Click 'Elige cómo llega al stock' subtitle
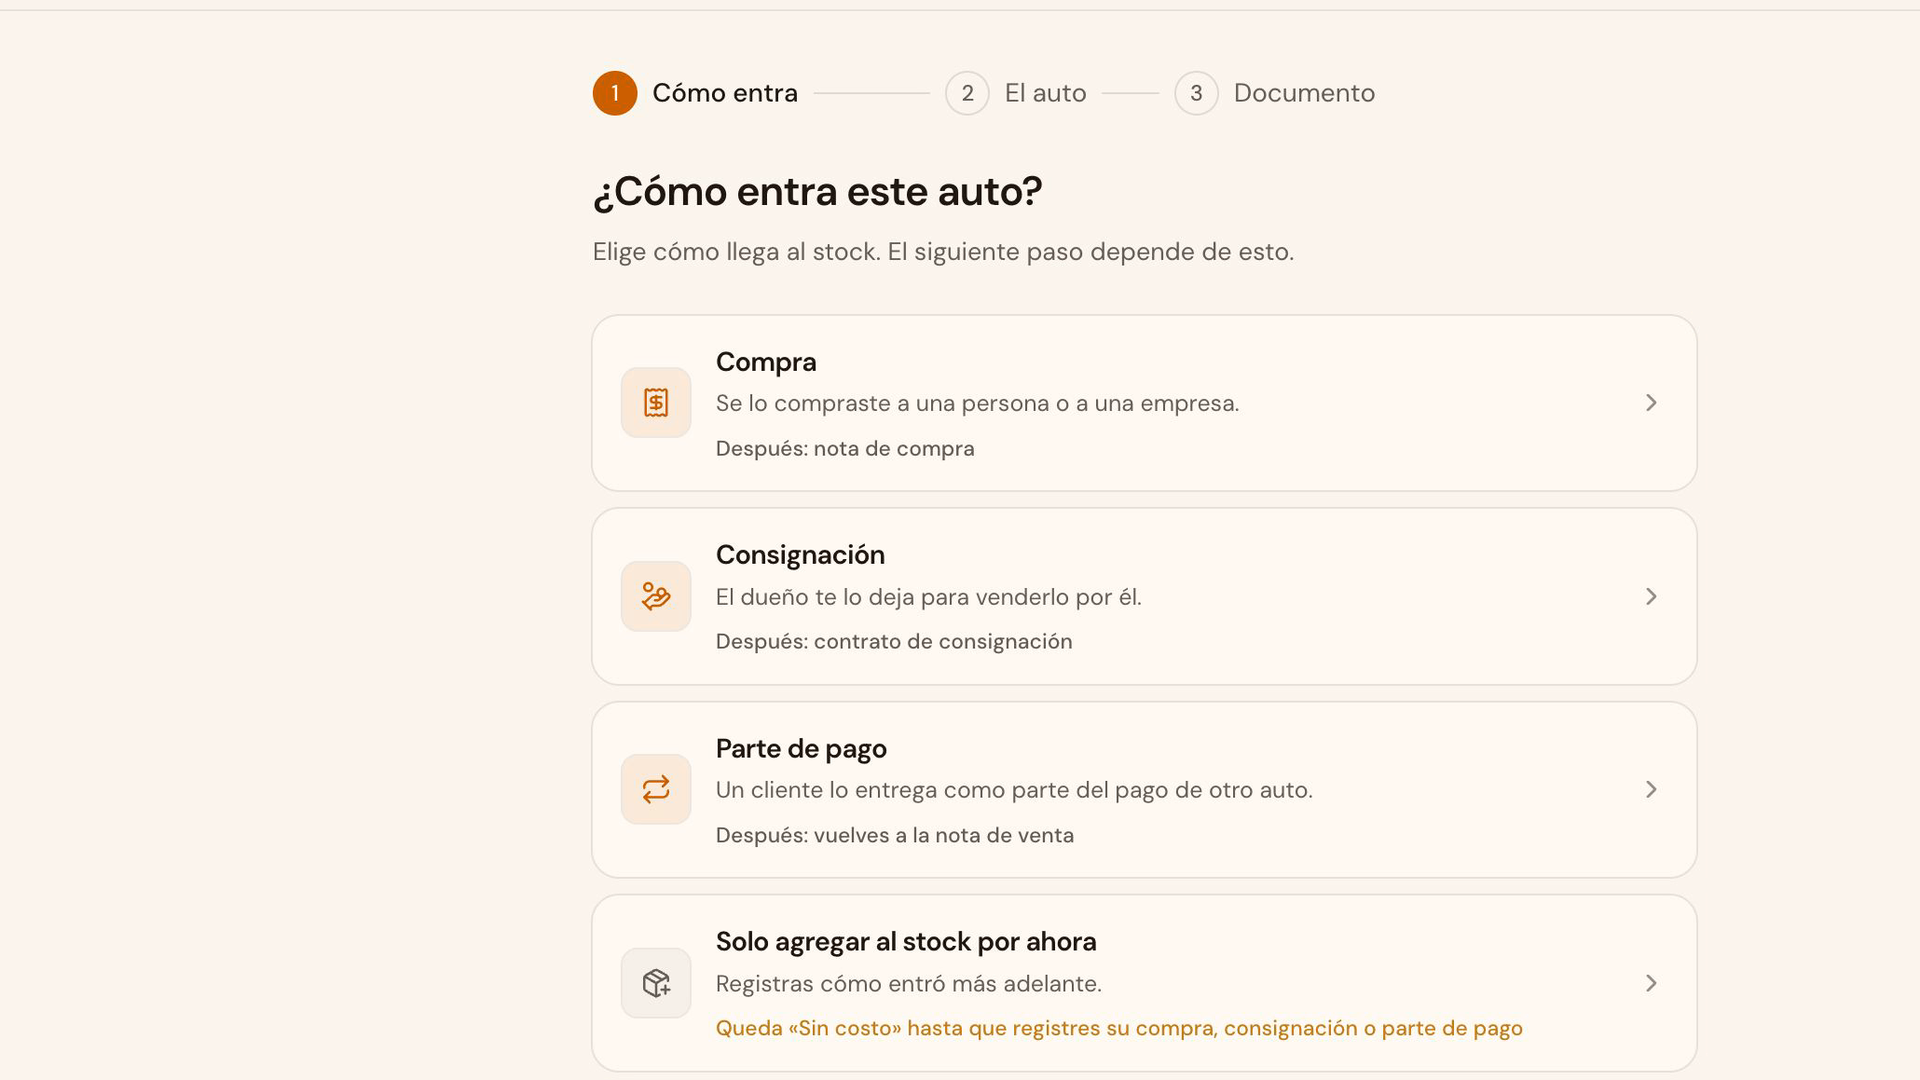 pyautogui.click(x=943, y=252)
